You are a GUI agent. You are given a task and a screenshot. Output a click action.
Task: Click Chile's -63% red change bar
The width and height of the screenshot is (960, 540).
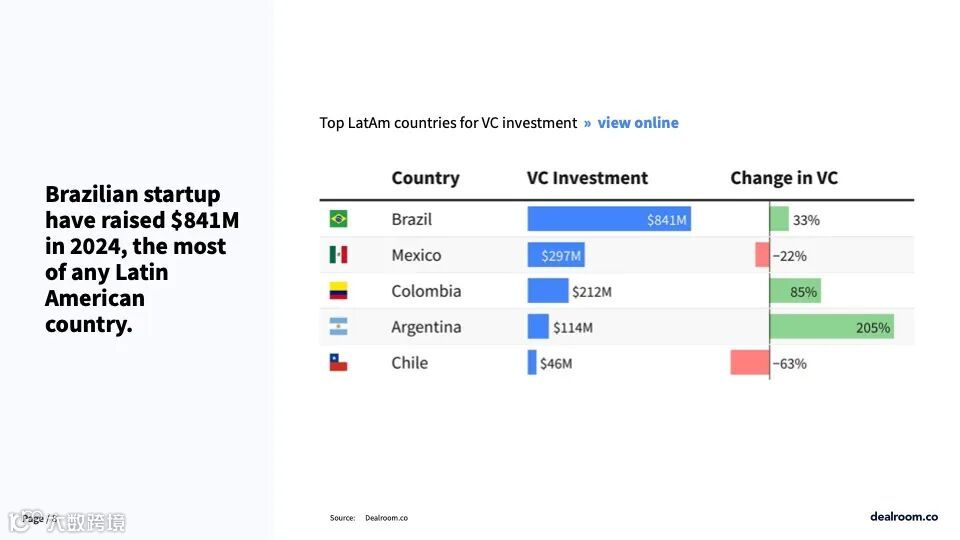pyautogui.click(x=750, y=363)
